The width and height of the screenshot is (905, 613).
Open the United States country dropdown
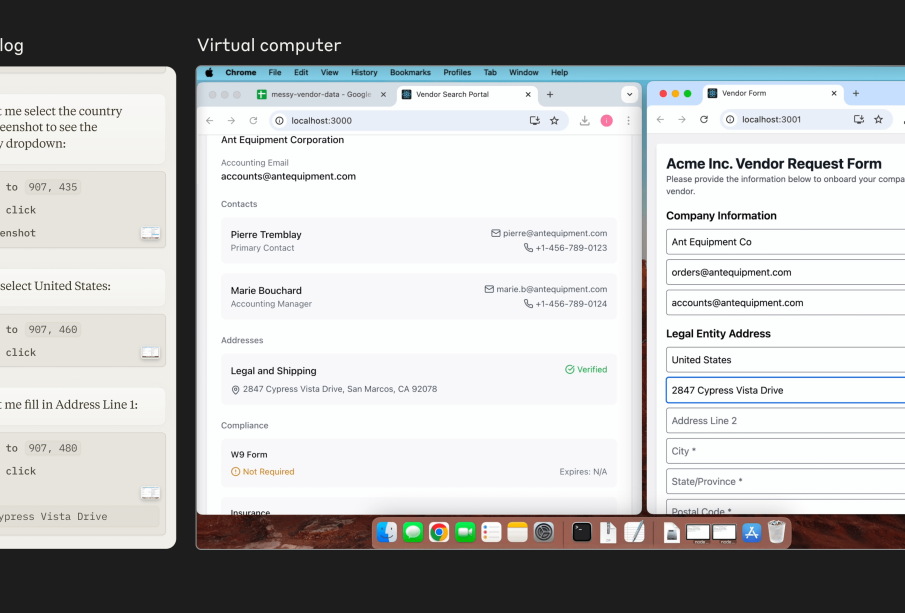click(x=785, y=360)
